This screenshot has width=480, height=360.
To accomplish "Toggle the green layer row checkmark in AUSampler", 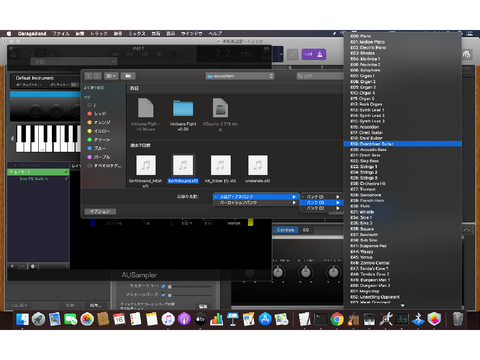I will 66,172.
